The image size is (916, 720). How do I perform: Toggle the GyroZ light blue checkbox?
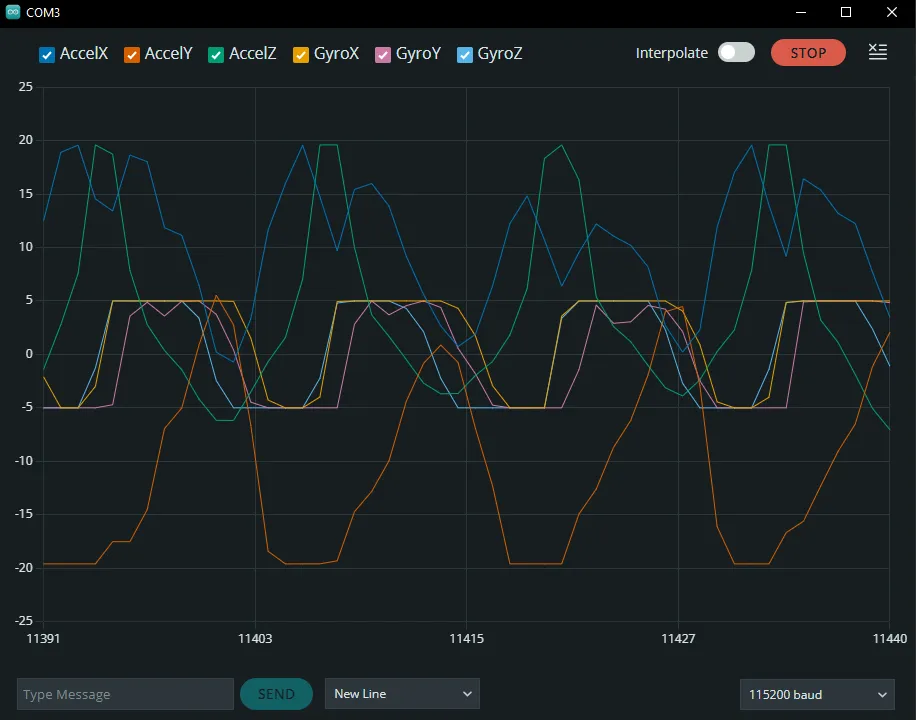465,55
